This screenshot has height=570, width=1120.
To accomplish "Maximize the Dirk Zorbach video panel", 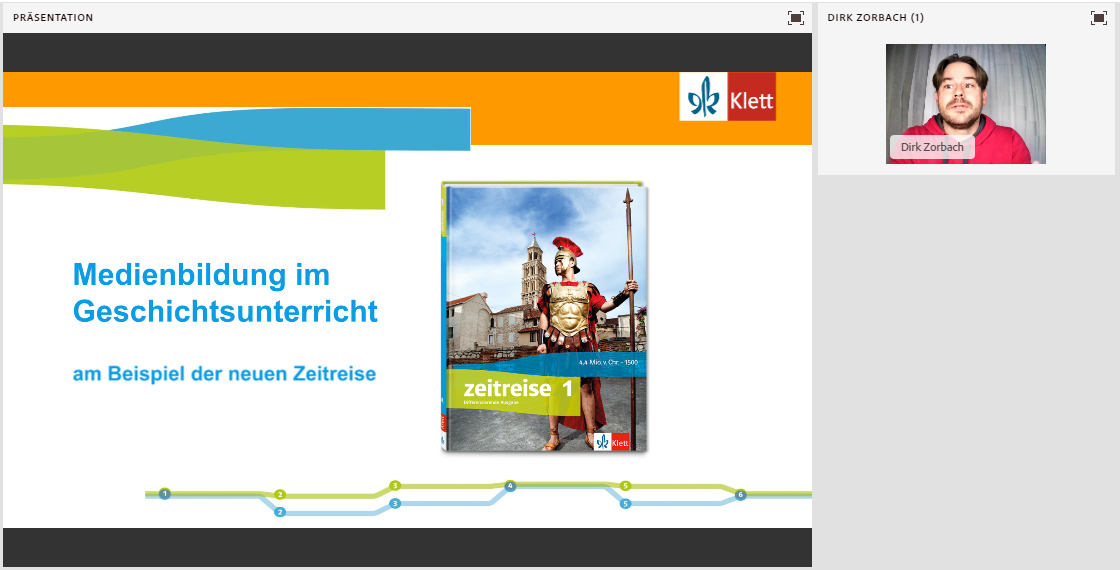I will coord(1099,18).
